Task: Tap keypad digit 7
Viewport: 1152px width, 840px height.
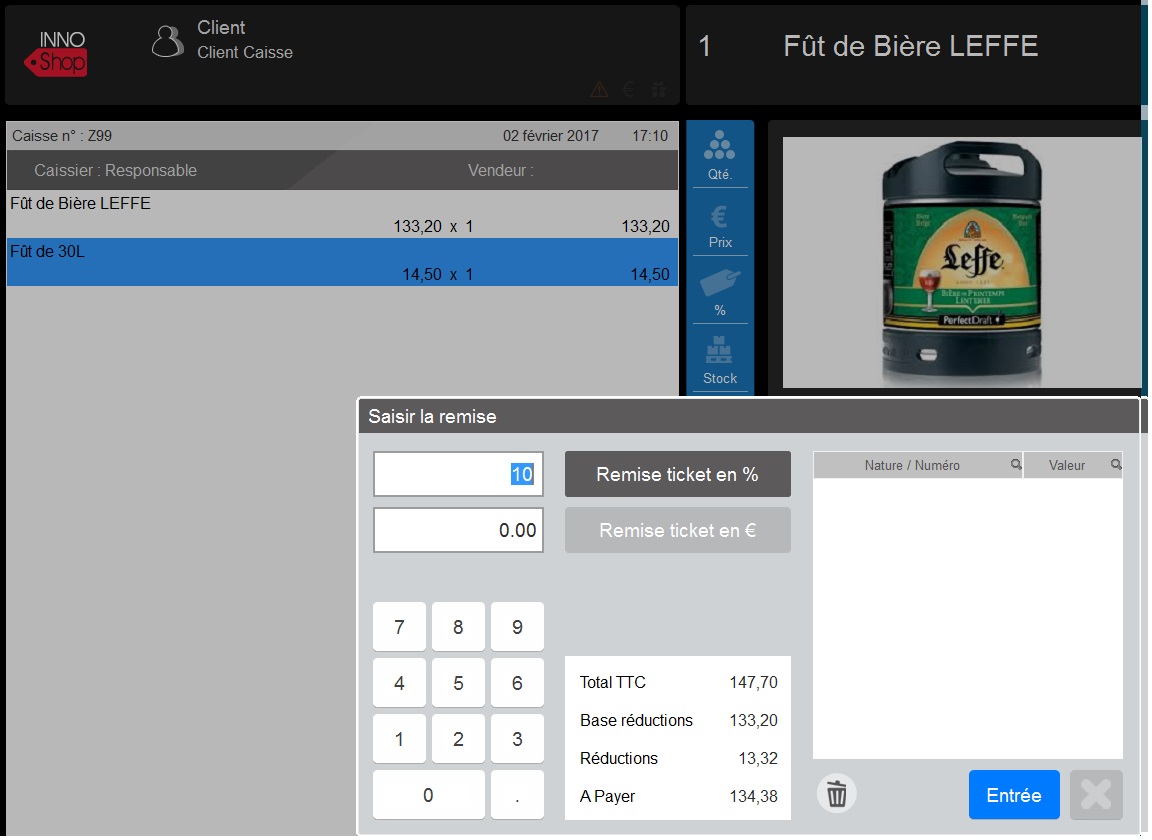Action: 399,627
